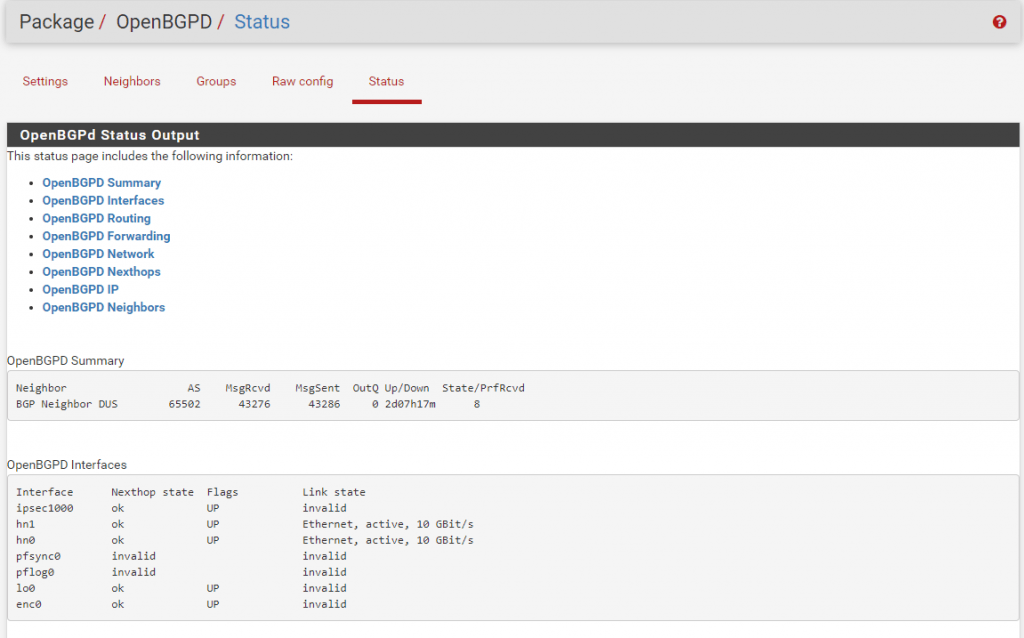Click hn0 link state Ethernet text
The image size is (1024, 638).
pyautogui.click(x=388, y=540)
